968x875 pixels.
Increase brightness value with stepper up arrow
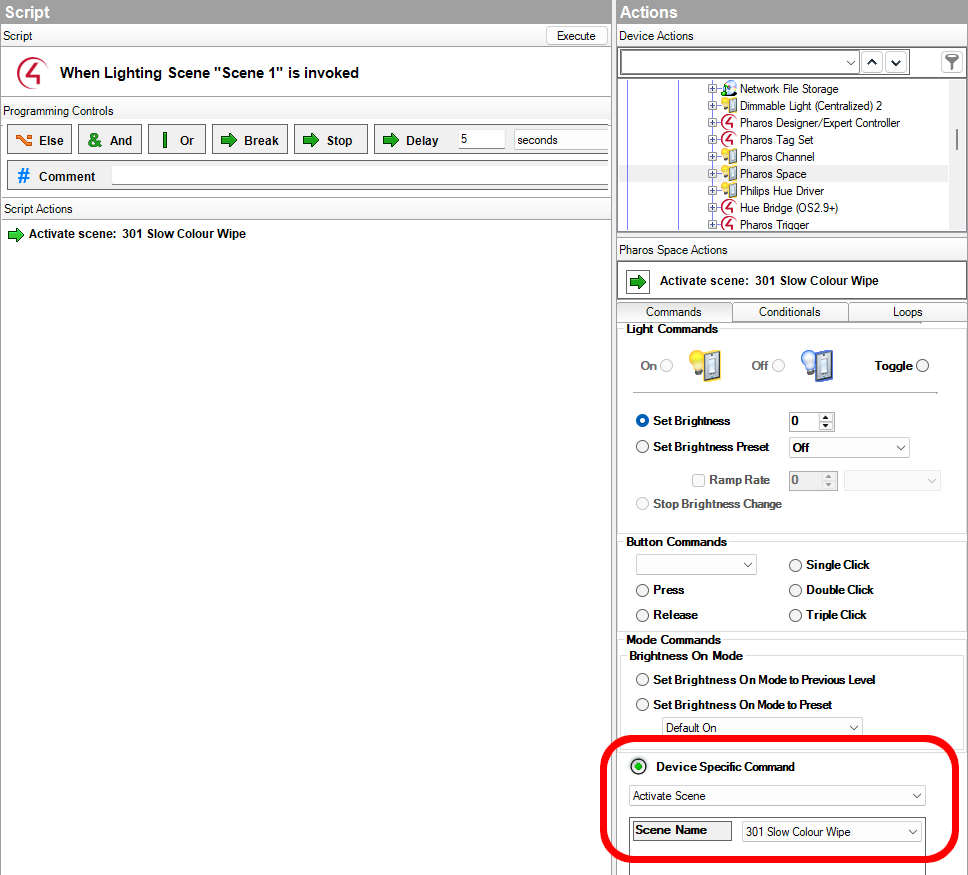point(826,417)
